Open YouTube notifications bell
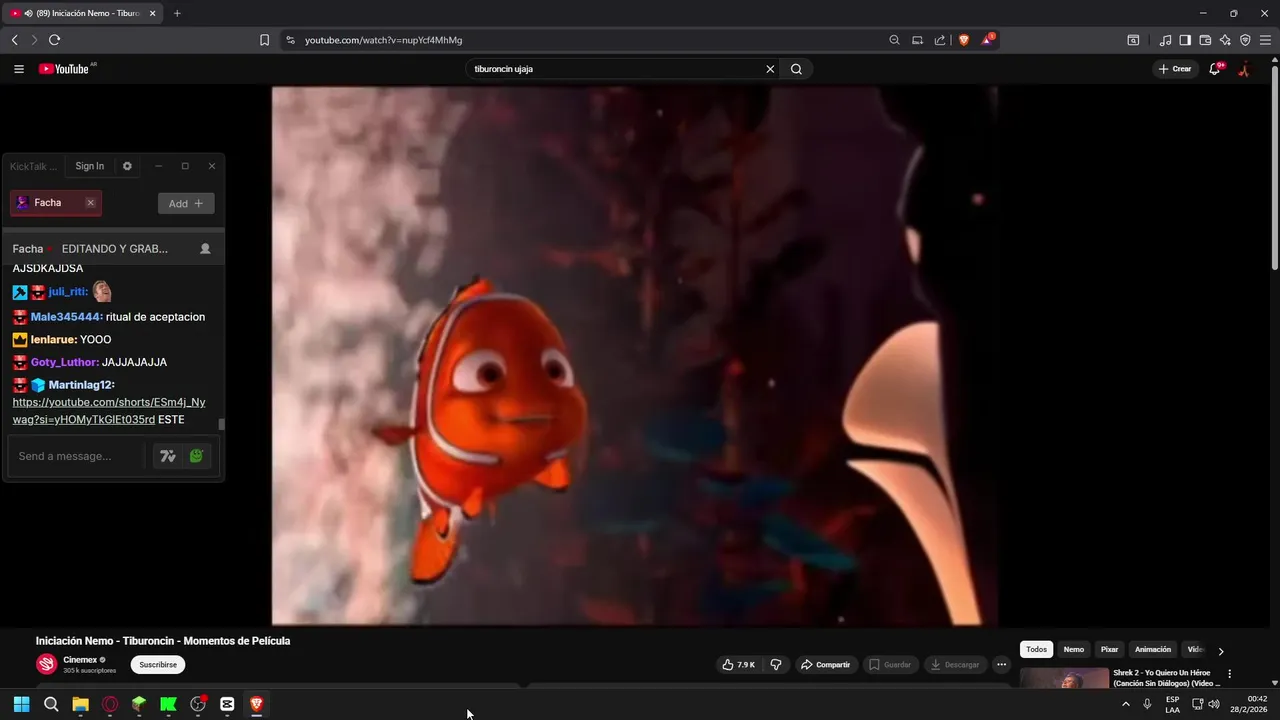This screenshot has width=1280, height=720. coord(1215,69)
